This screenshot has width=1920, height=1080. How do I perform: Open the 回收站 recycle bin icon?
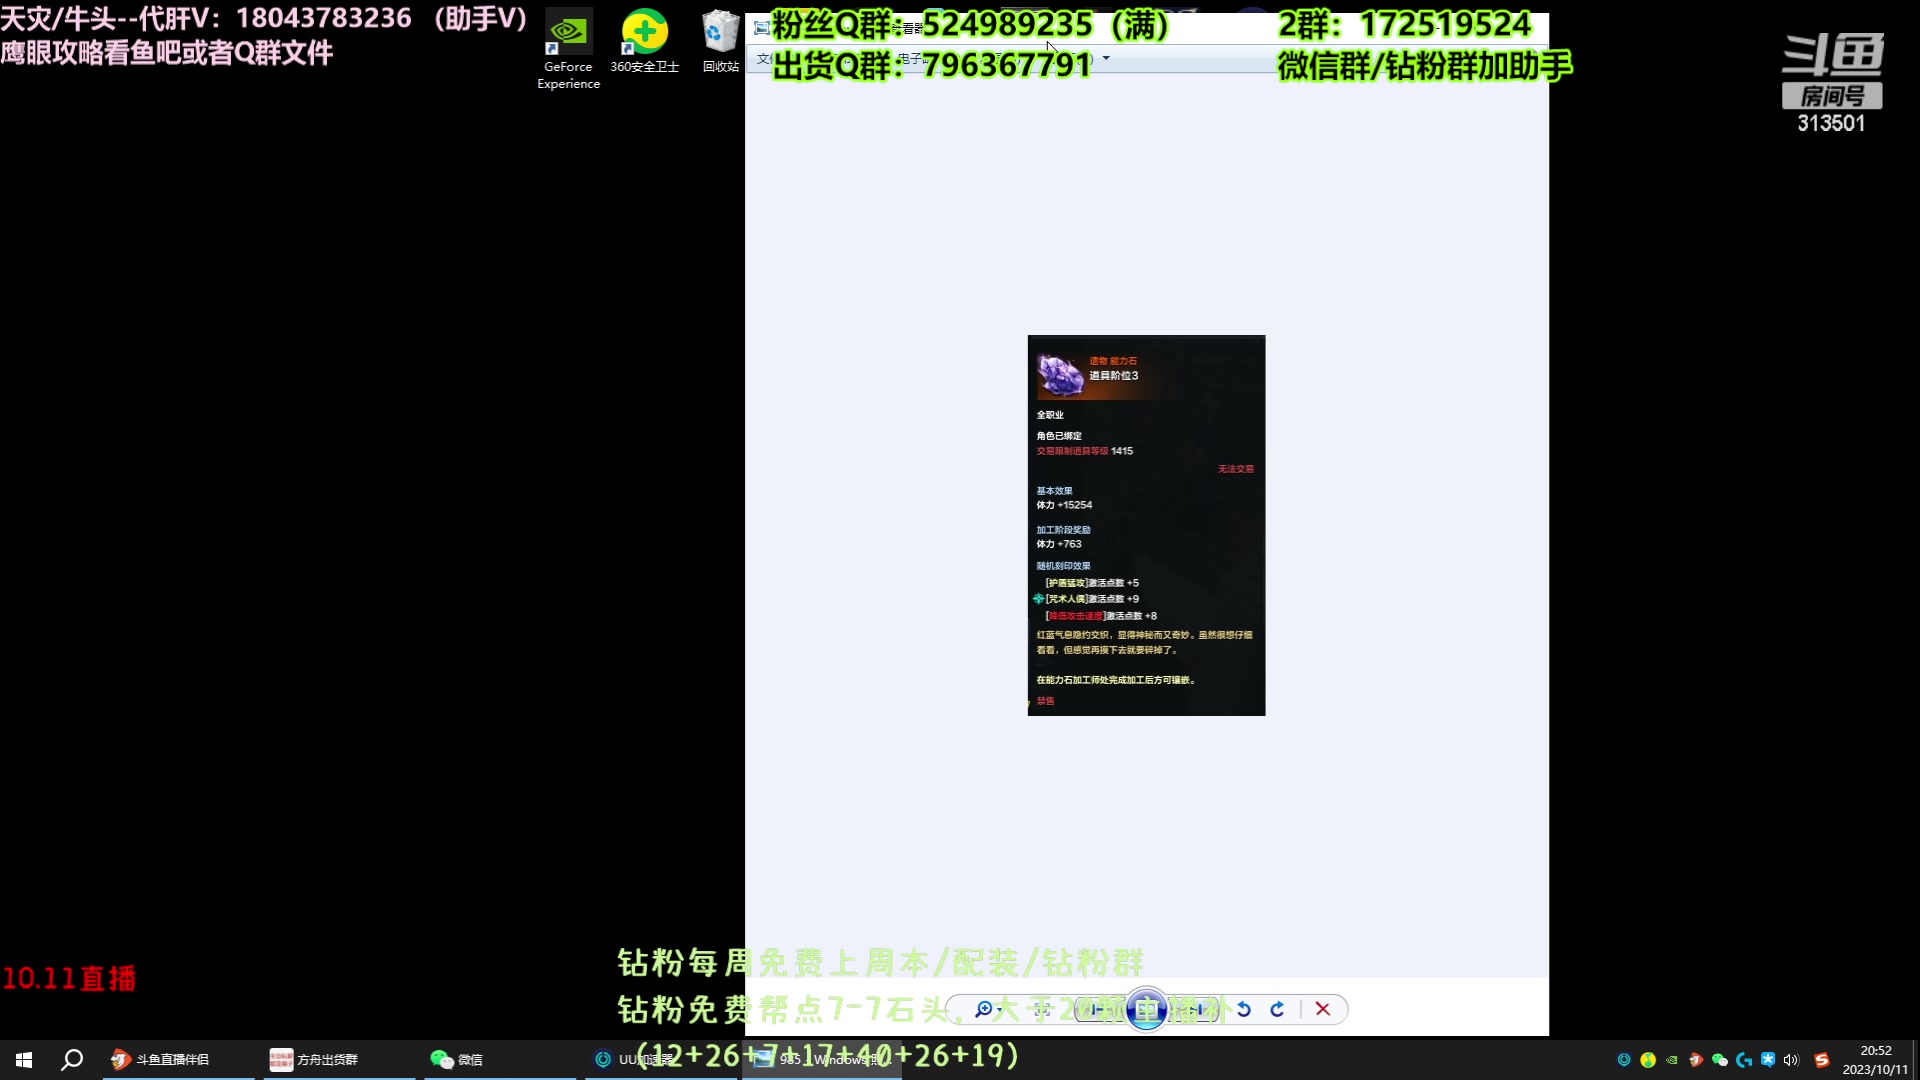coord(720,42)
